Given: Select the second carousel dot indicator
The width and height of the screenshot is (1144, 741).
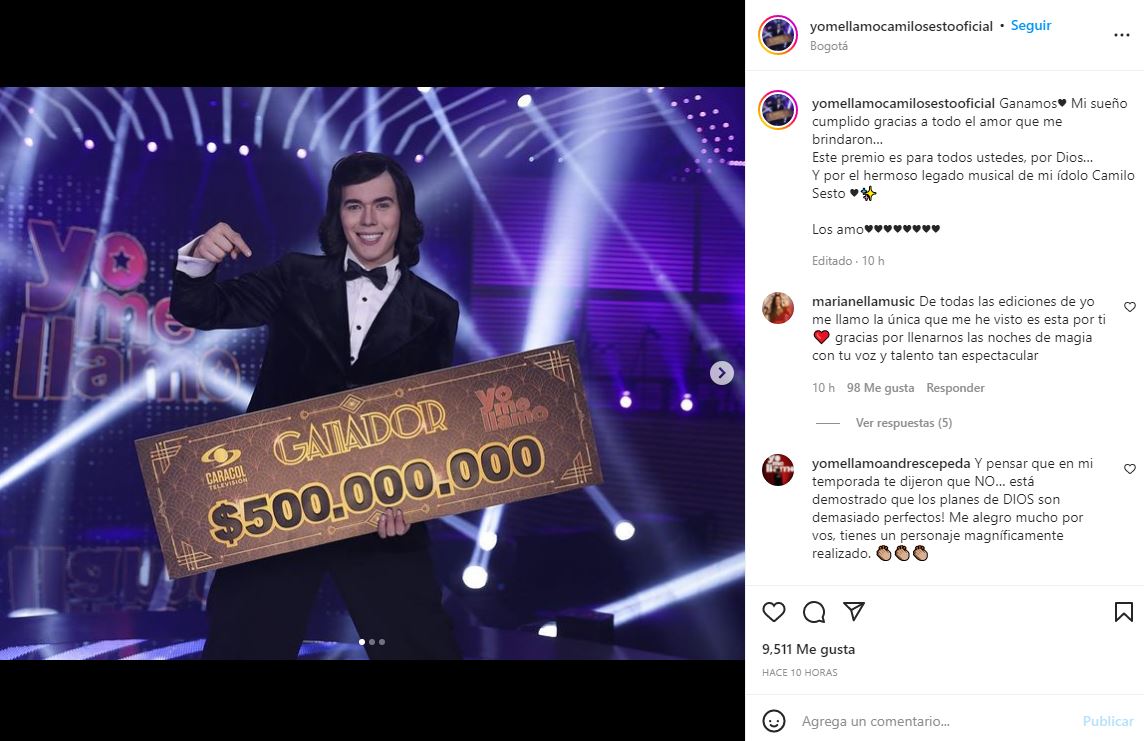Looking at the screenshot, I should pos(372,642).
